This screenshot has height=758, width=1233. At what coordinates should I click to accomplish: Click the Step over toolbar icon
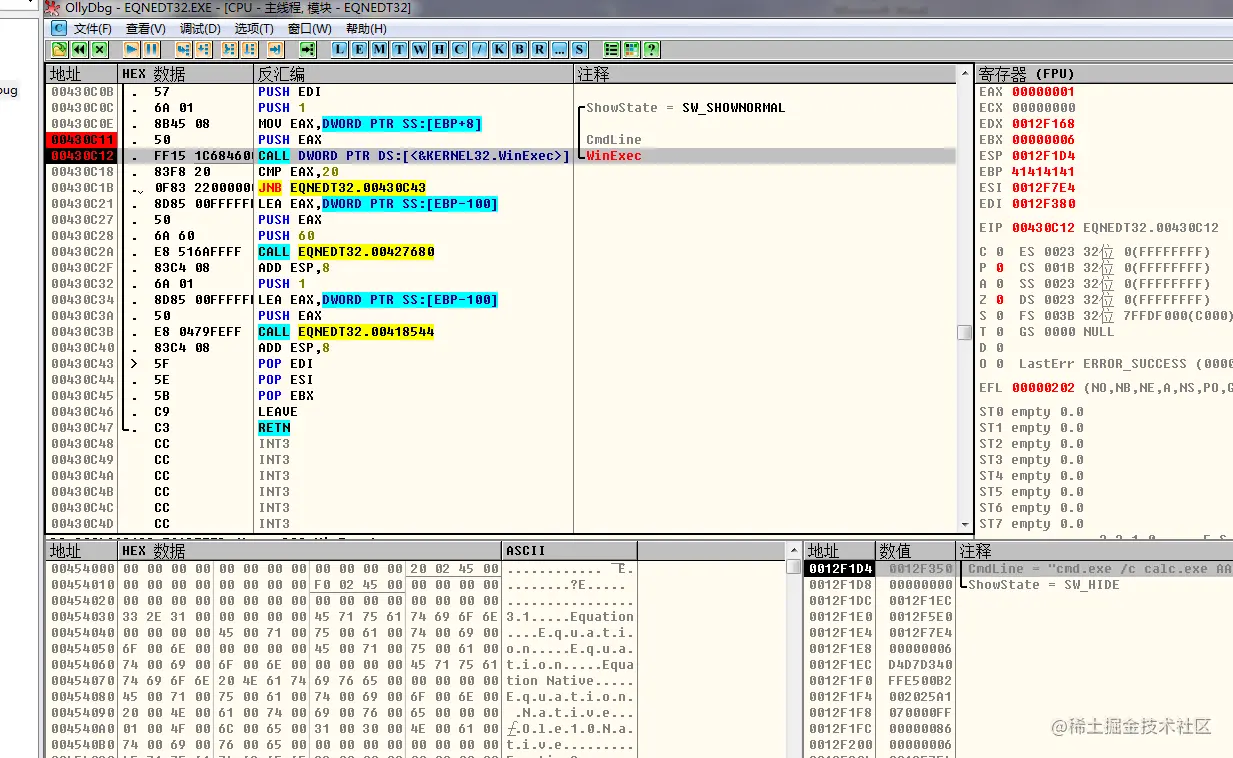pyautogui.click(x=202, y=49)
